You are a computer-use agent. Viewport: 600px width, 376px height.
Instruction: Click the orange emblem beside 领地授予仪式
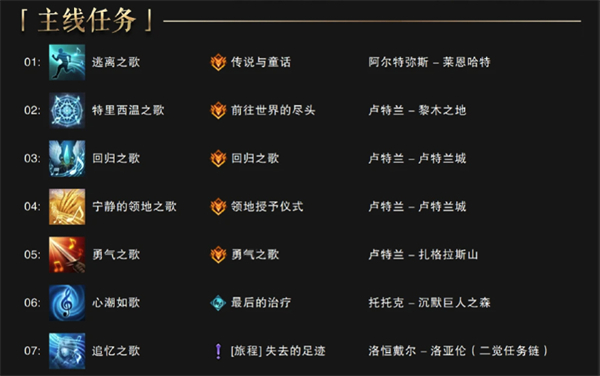pos(218,207)
